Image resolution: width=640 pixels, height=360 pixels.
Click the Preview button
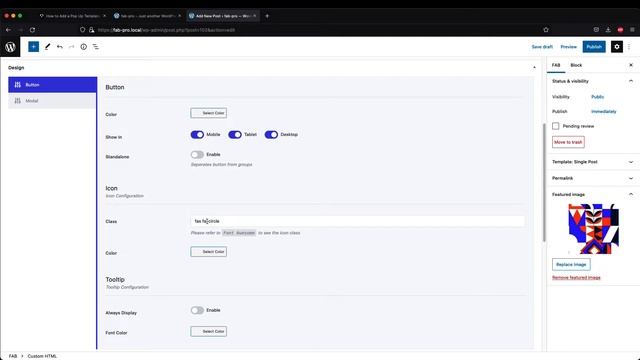[569, 47]
